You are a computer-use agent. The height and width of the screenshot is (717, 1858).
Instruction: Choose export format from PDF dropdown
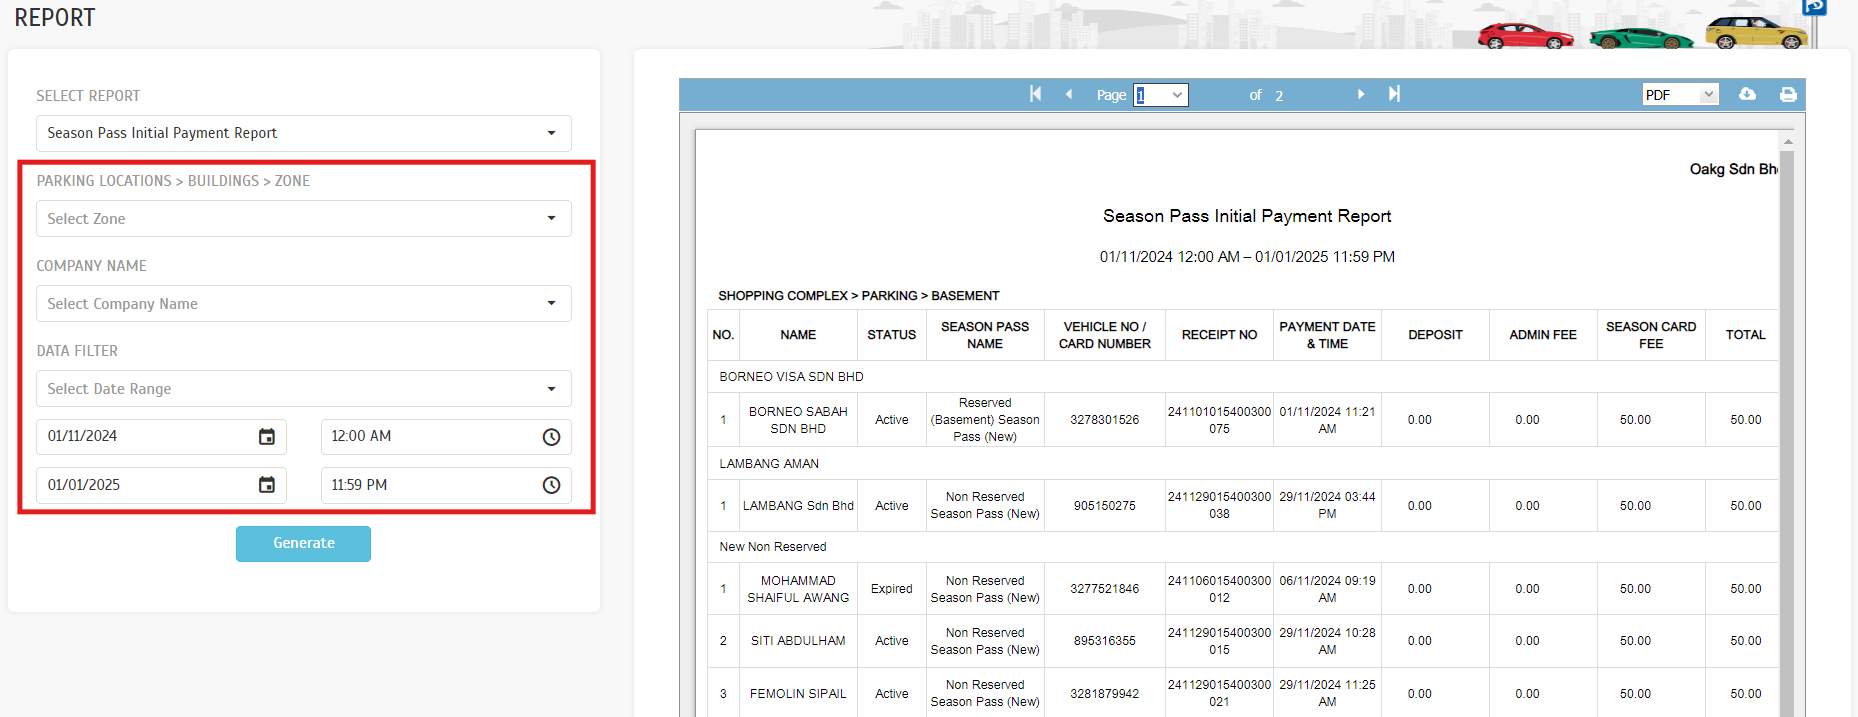[1679, 95]
